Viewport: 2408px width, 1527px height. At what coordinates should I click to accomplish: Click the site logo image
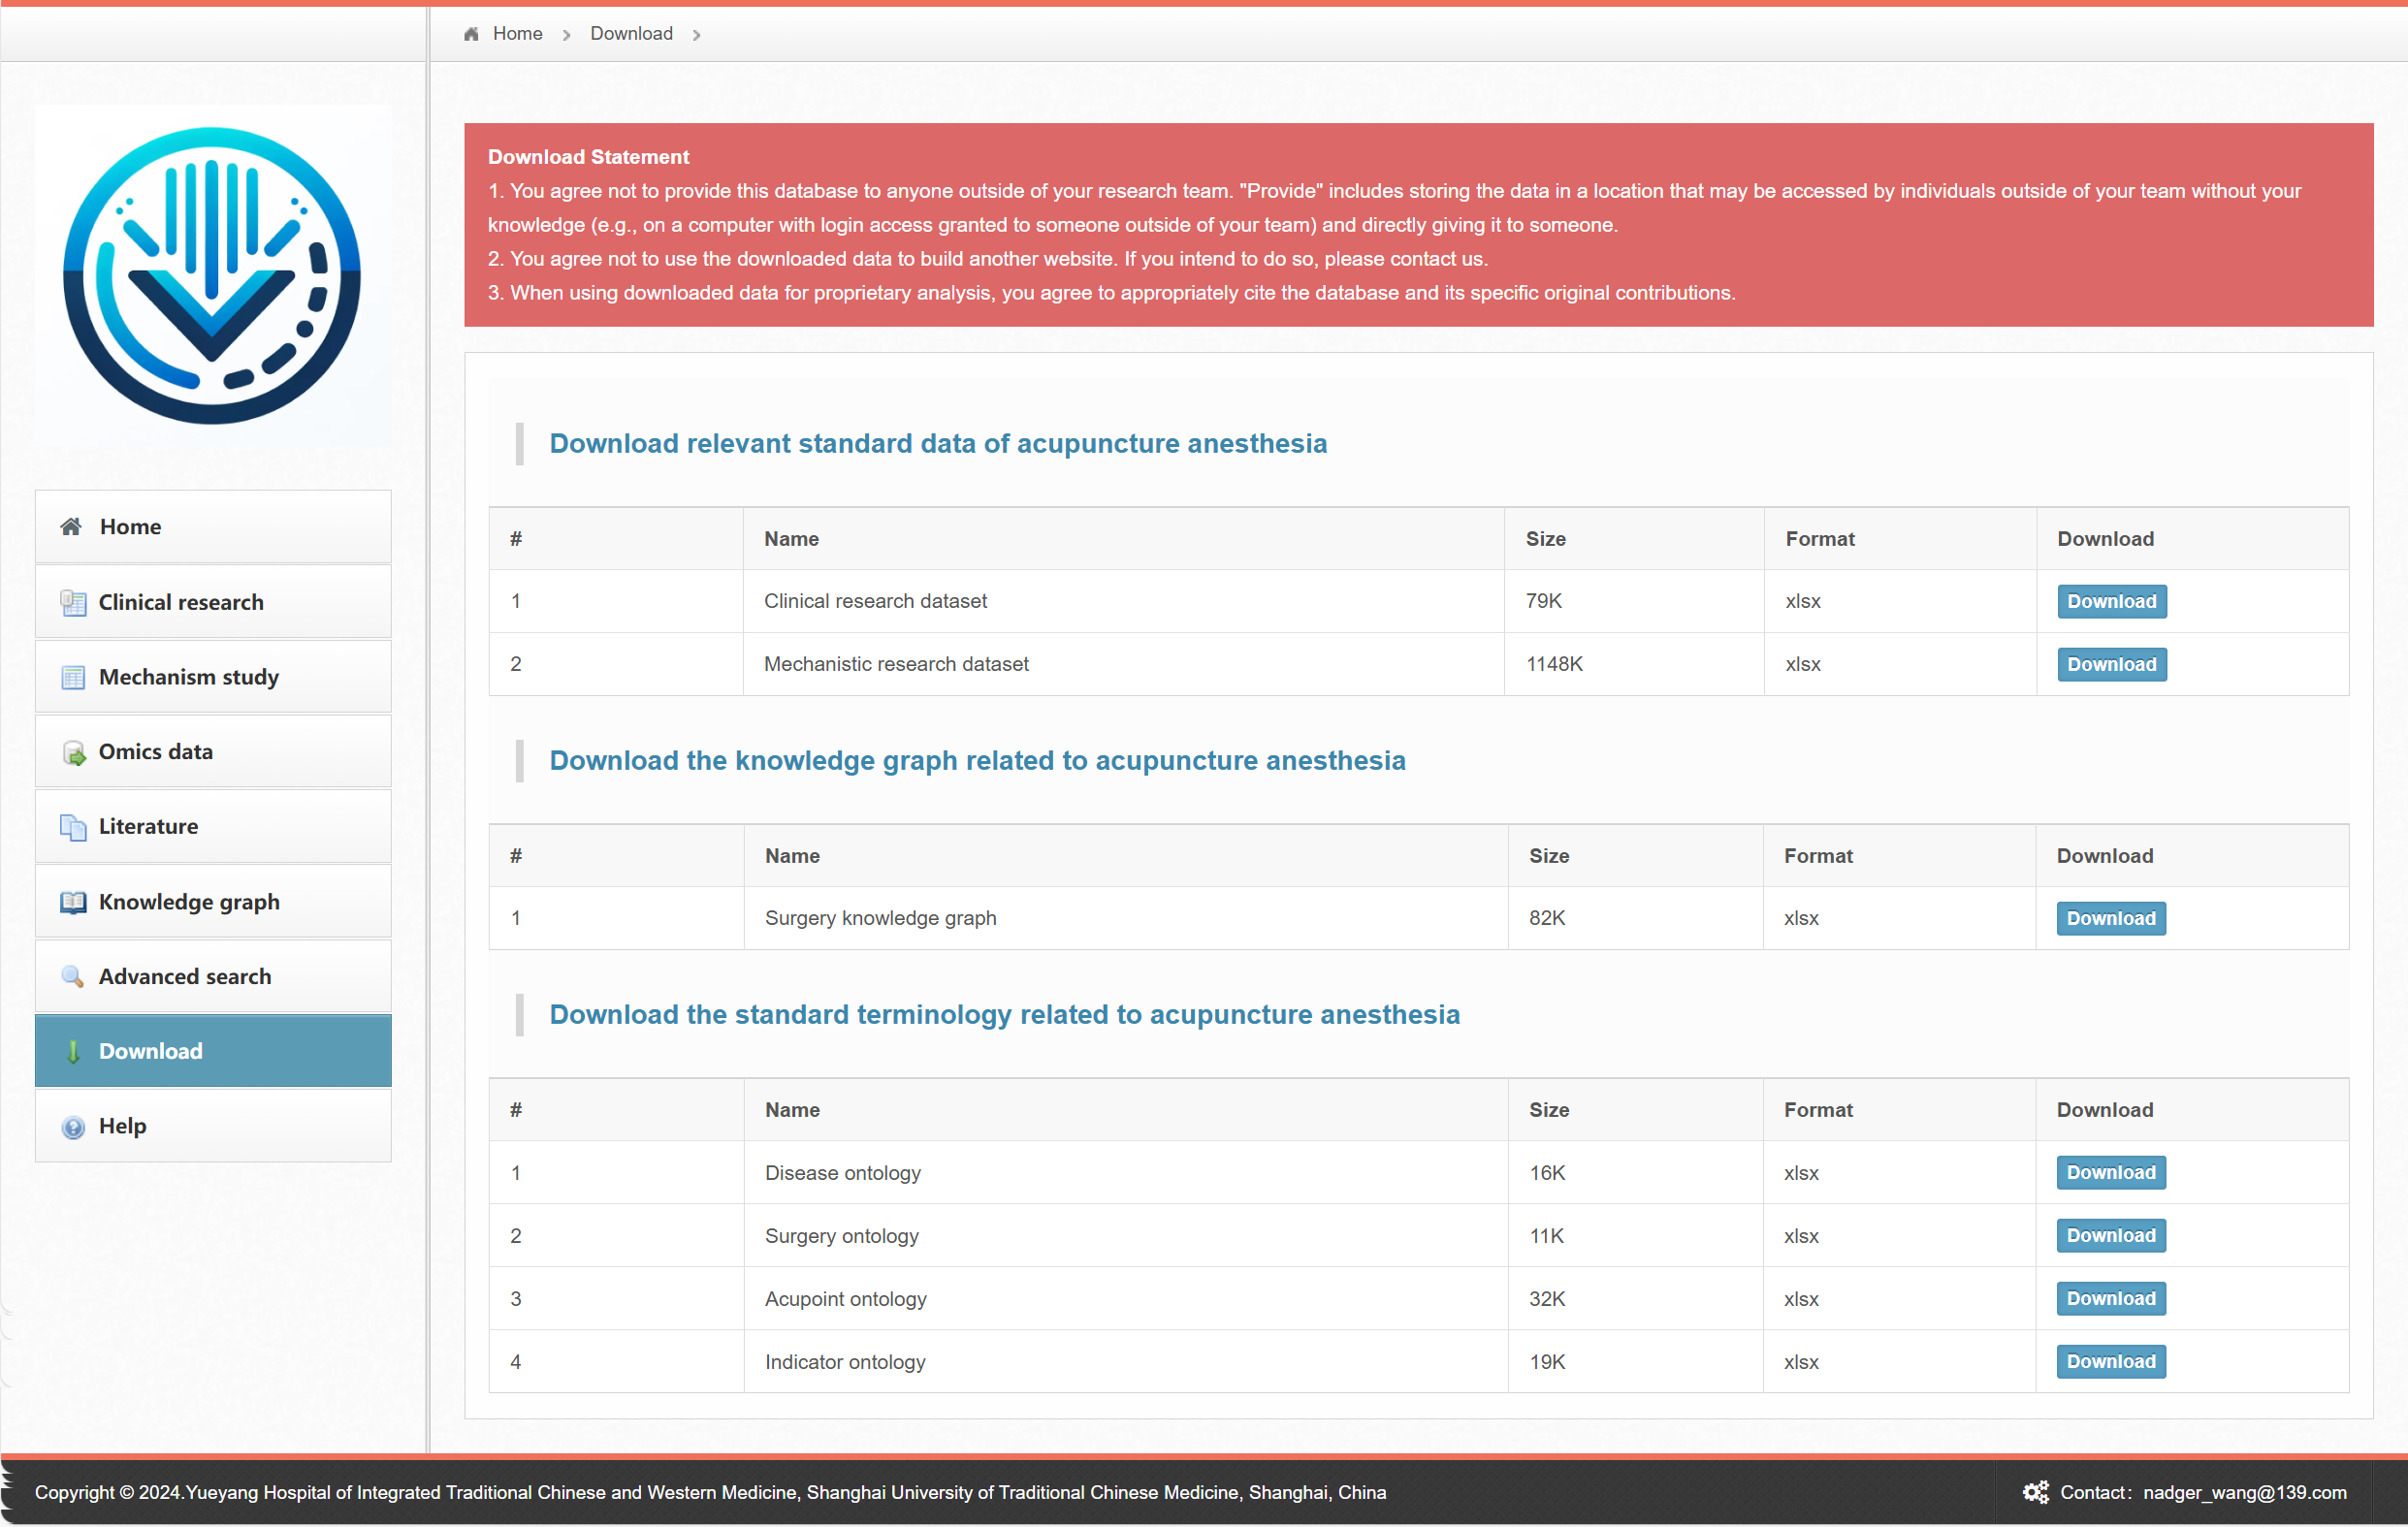pyautogui.click(x=212, y=276)
